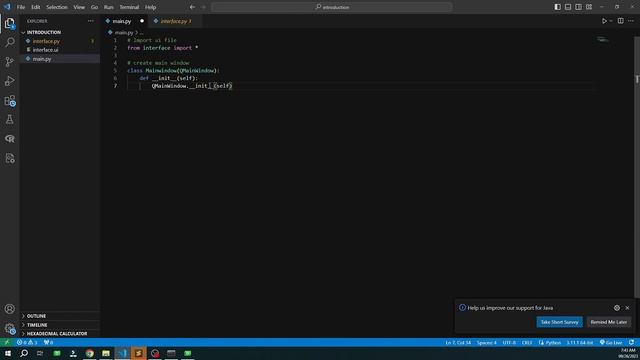This screenshot has height=360, width=640.
Task: Open Explorer Views and More Actions ellipsis
Action: pyautogui.click(x=90, y=21)
